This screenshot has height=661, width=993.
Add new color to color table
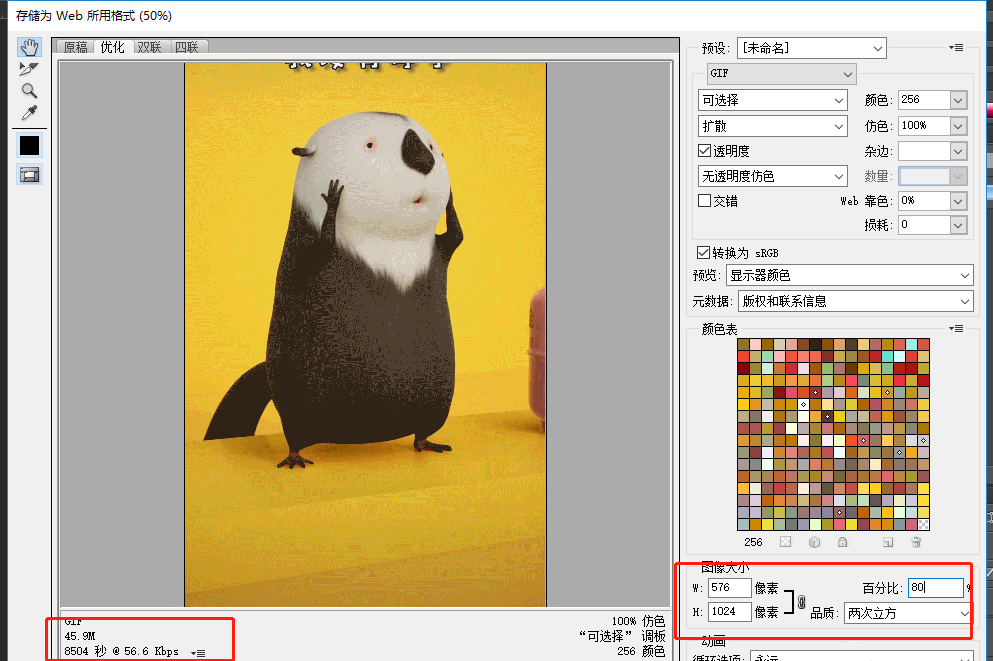pos(888,542)
